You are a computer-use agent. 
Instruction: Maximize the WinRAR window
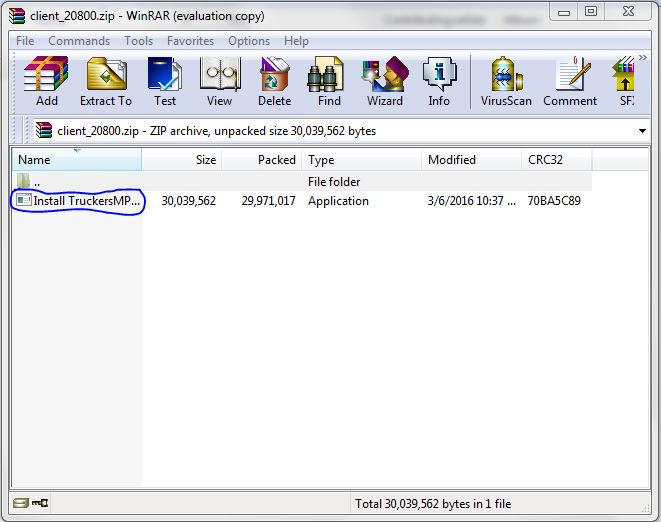tap(591, 12)
